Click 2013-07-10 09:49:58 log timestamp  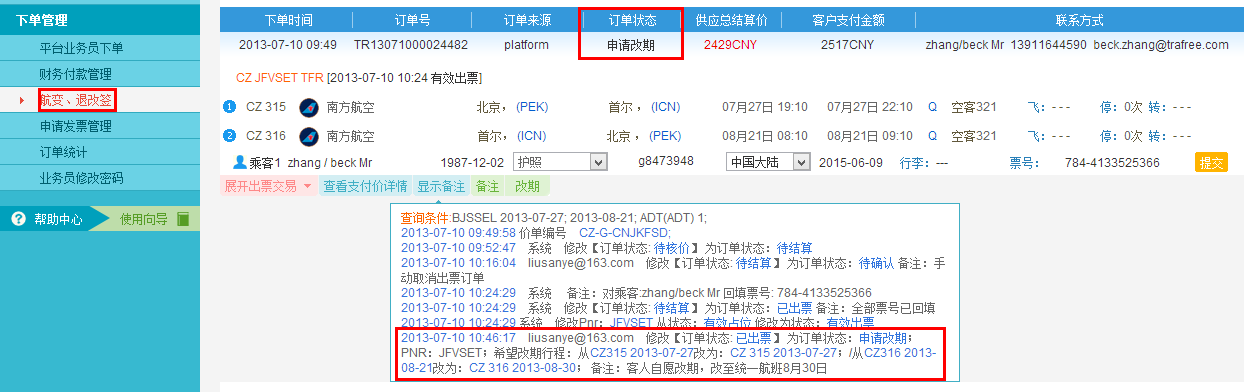pos(458,232)
